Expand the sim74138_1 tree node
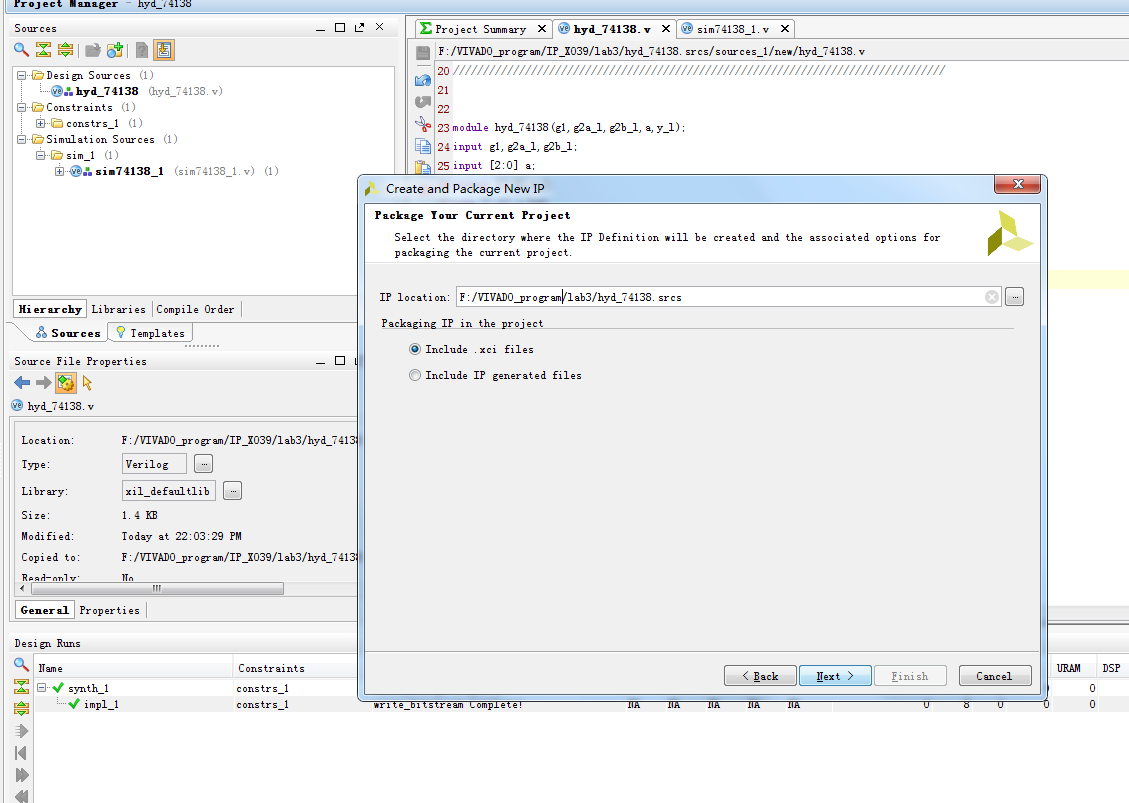Image resolution: width=1129 pixels, height=803 pixels. point(60,172)
